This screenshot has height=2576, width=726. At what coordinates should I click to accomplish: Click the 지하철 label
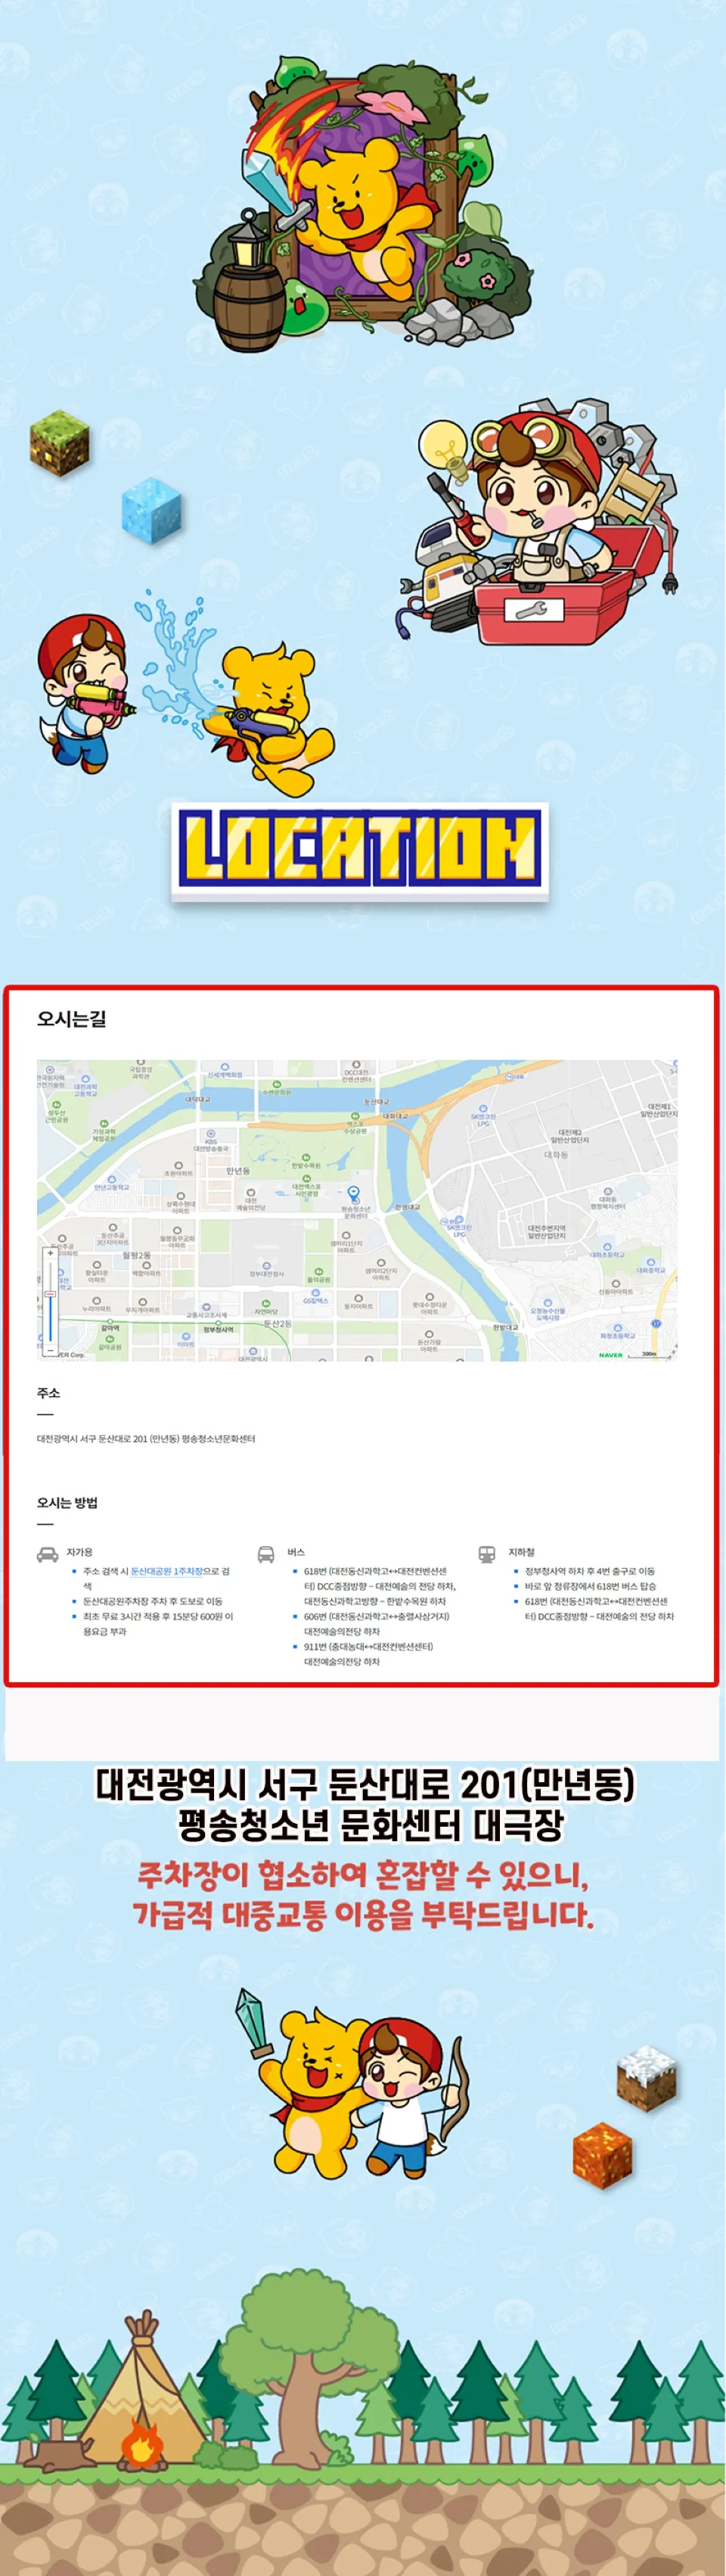tap(521, 1552)
